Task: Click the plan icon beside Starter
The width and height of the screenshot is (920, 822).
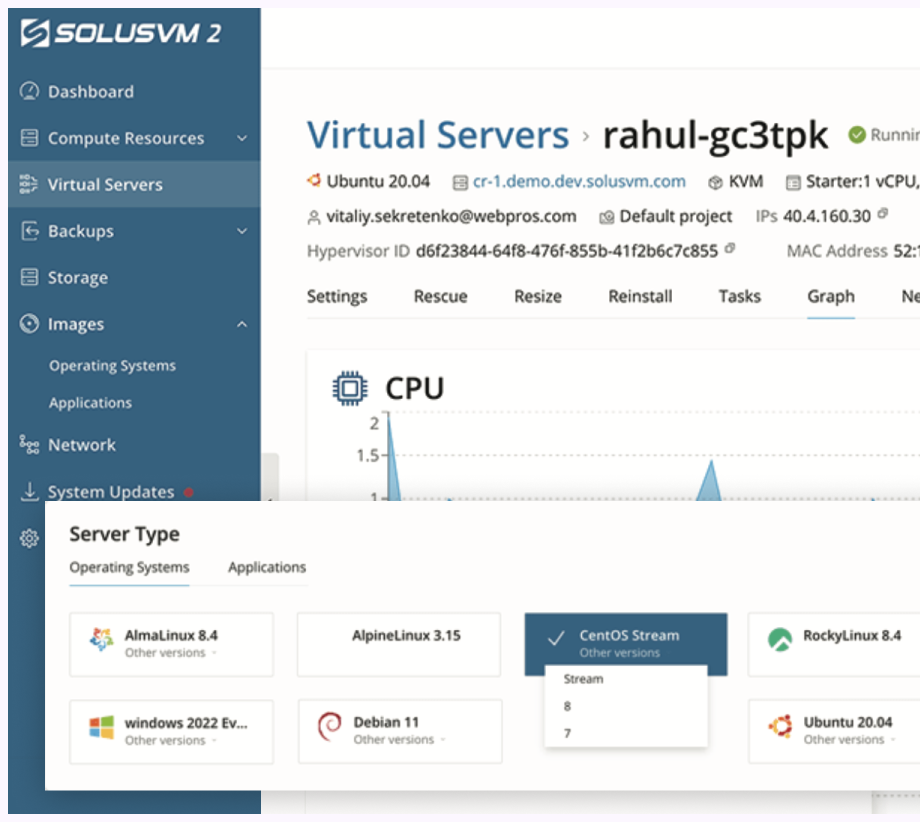Action: tap(793, 182)
